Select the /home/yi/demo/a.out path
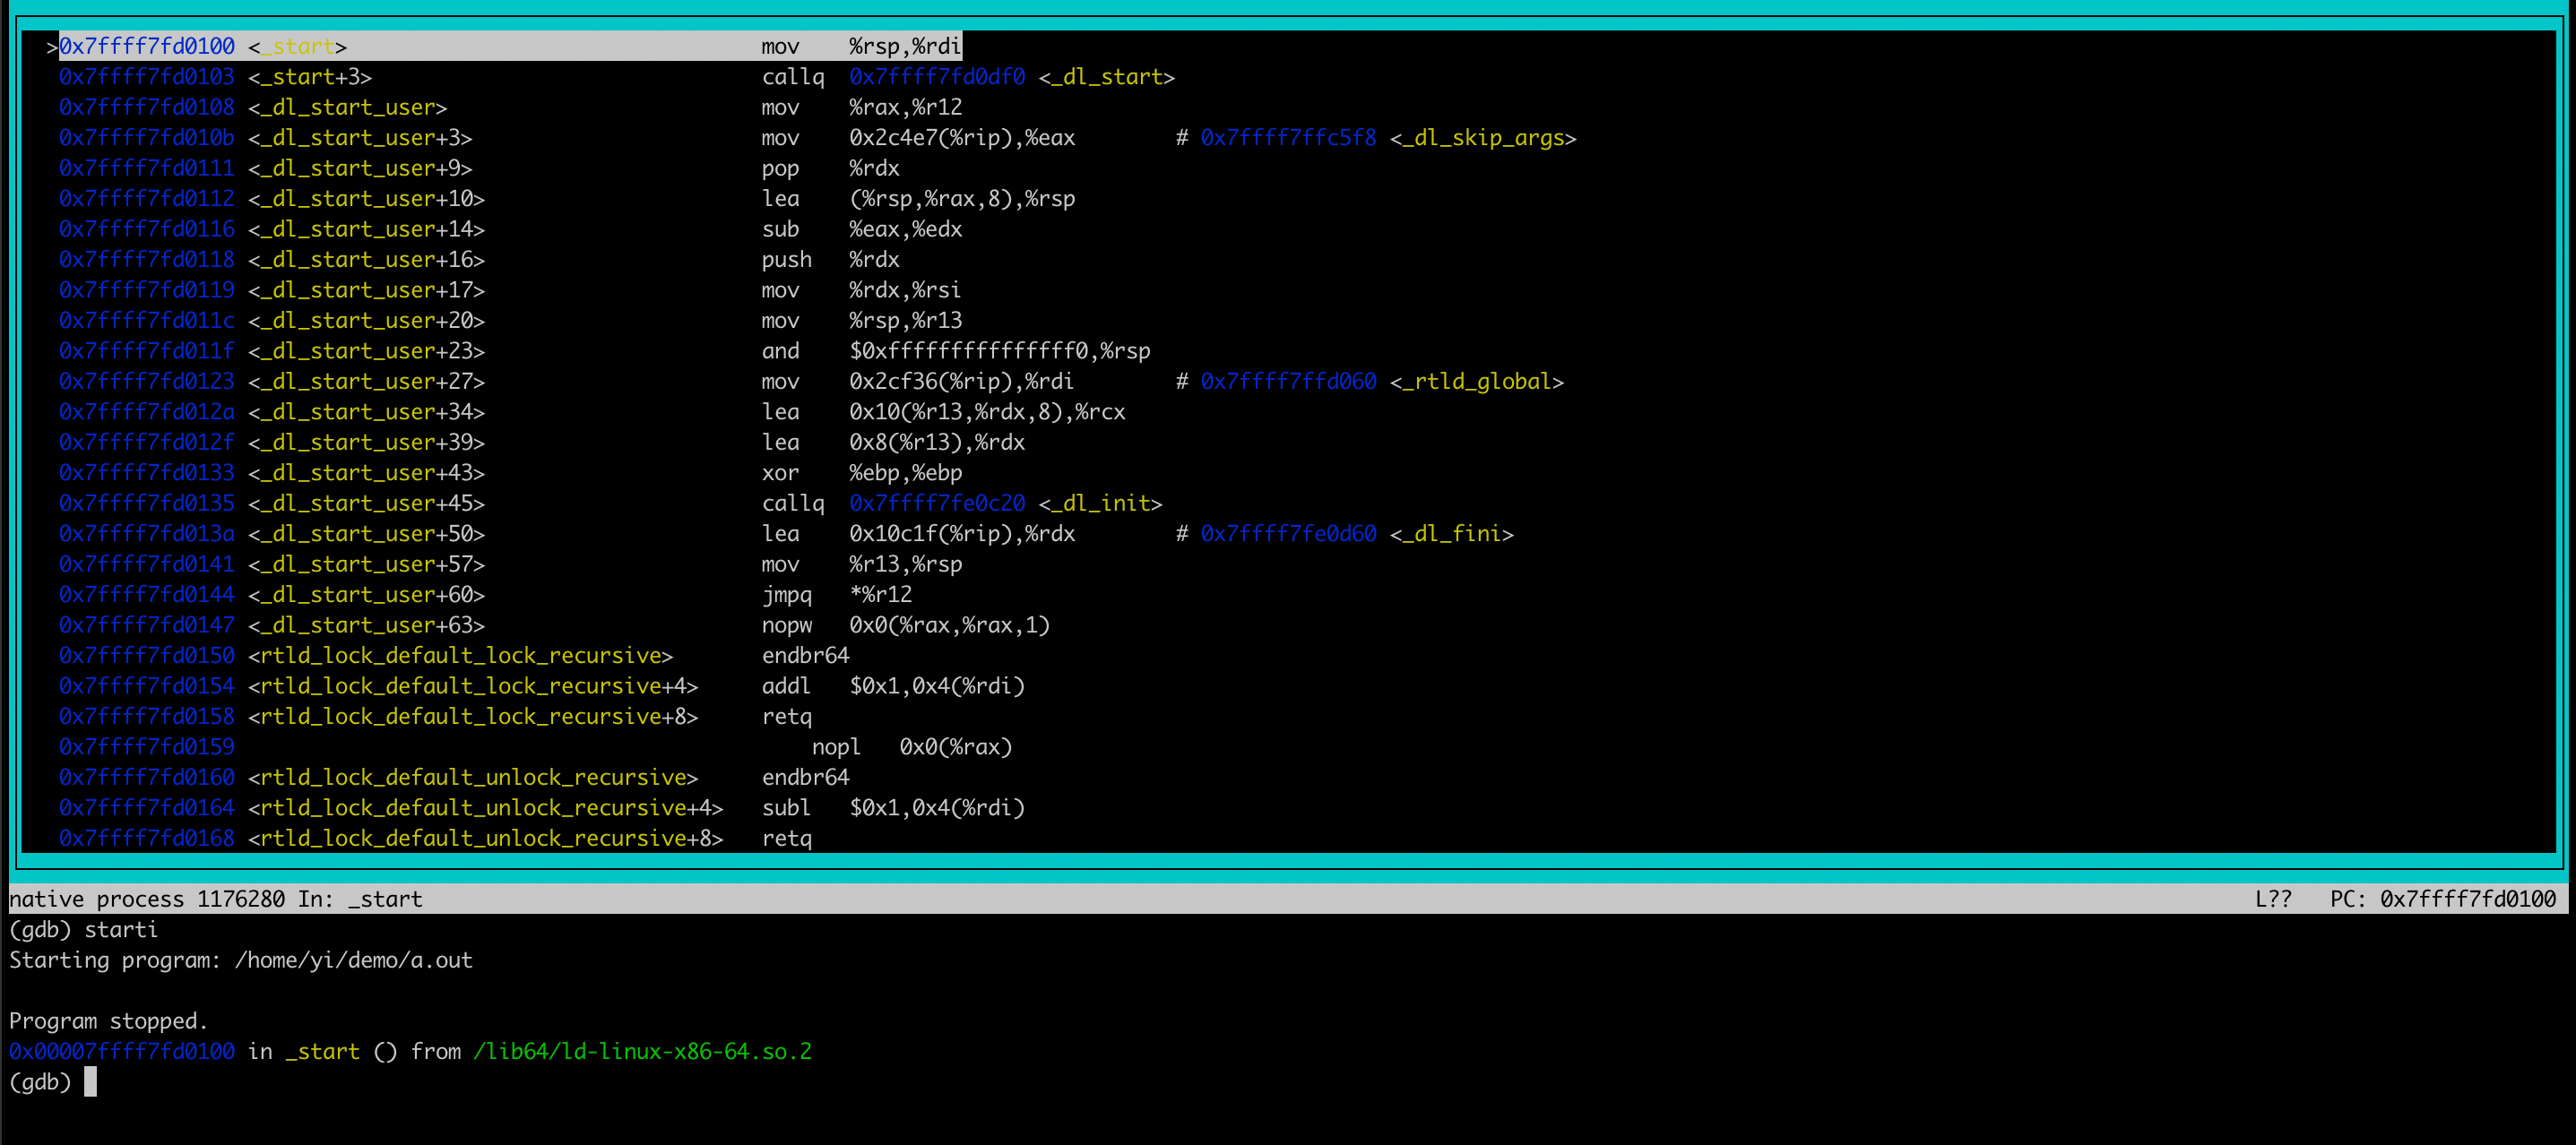 [353, 961]
